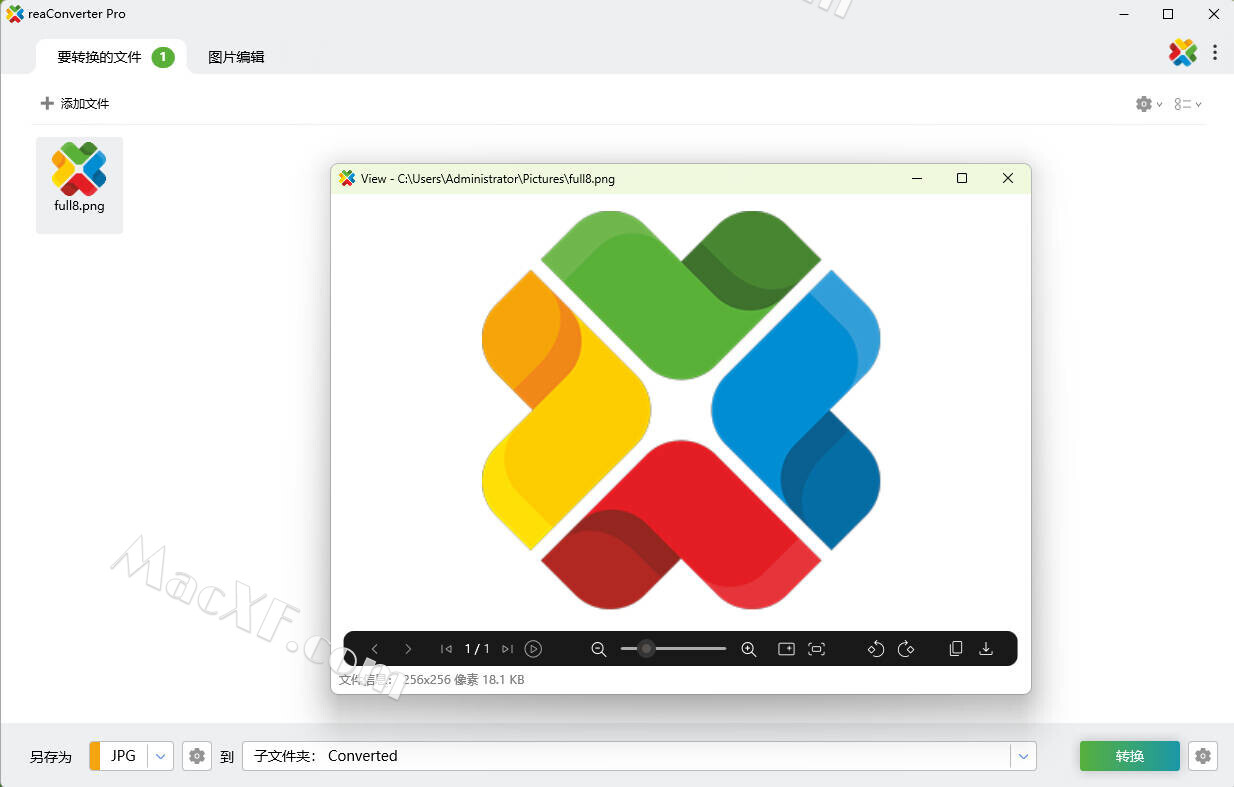Click the reaConverter logo icon near the menu
1234x787 pixels.
(1183, 52)
